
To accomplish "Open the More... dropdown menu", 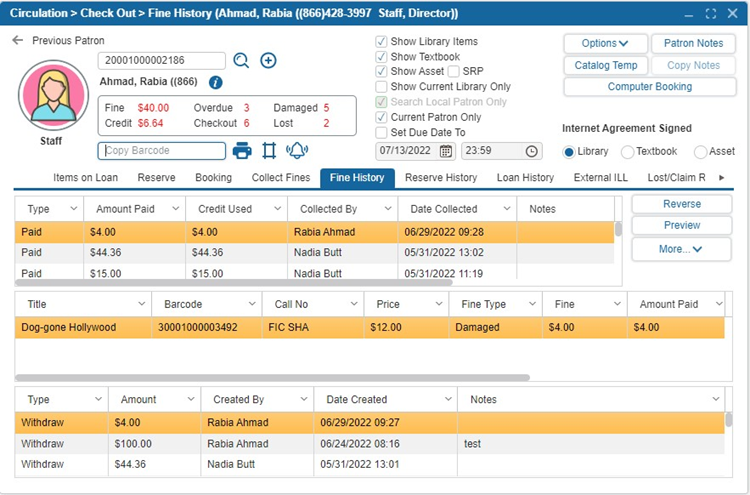I will 681,249.
